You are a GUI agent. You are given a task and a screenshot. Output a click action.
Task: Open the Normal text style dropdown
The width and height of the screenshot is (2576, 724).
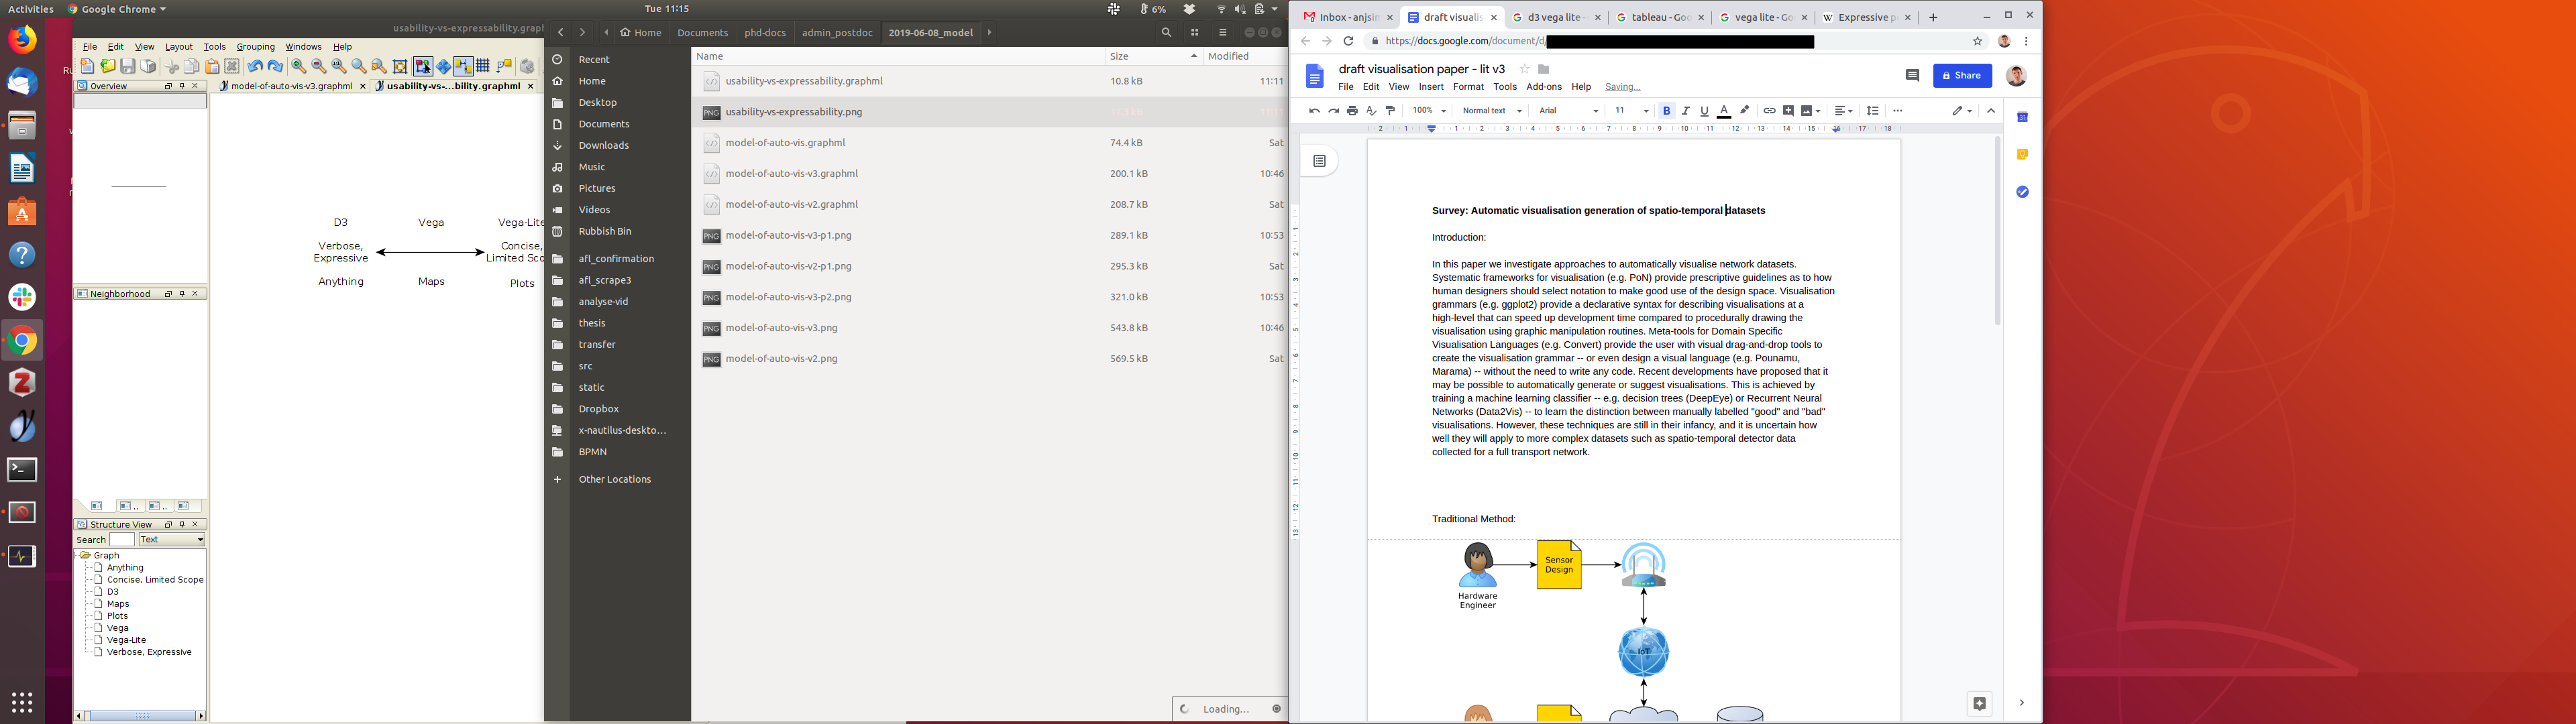(1491, 111)
